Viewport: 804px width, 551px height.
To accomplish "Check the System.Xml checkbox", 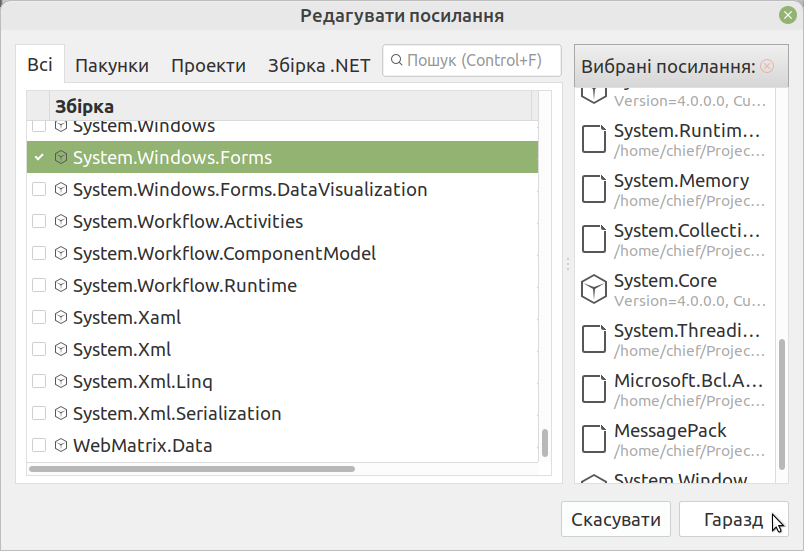I will (39, 350).
